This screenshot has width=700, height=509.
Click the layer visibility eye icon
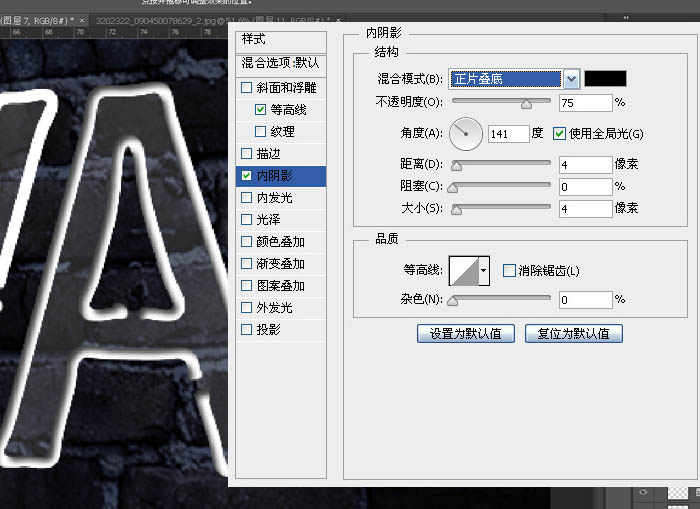(645, 493)
